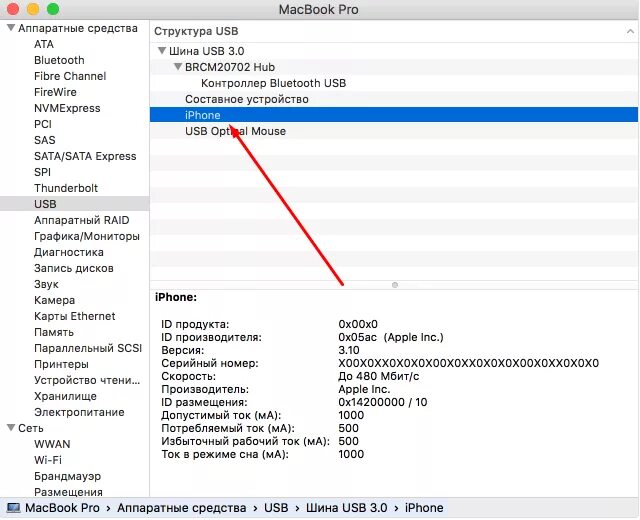Select Память in the sidebar
The height and width of the screenshot is (520, 640).
(53, 332)
